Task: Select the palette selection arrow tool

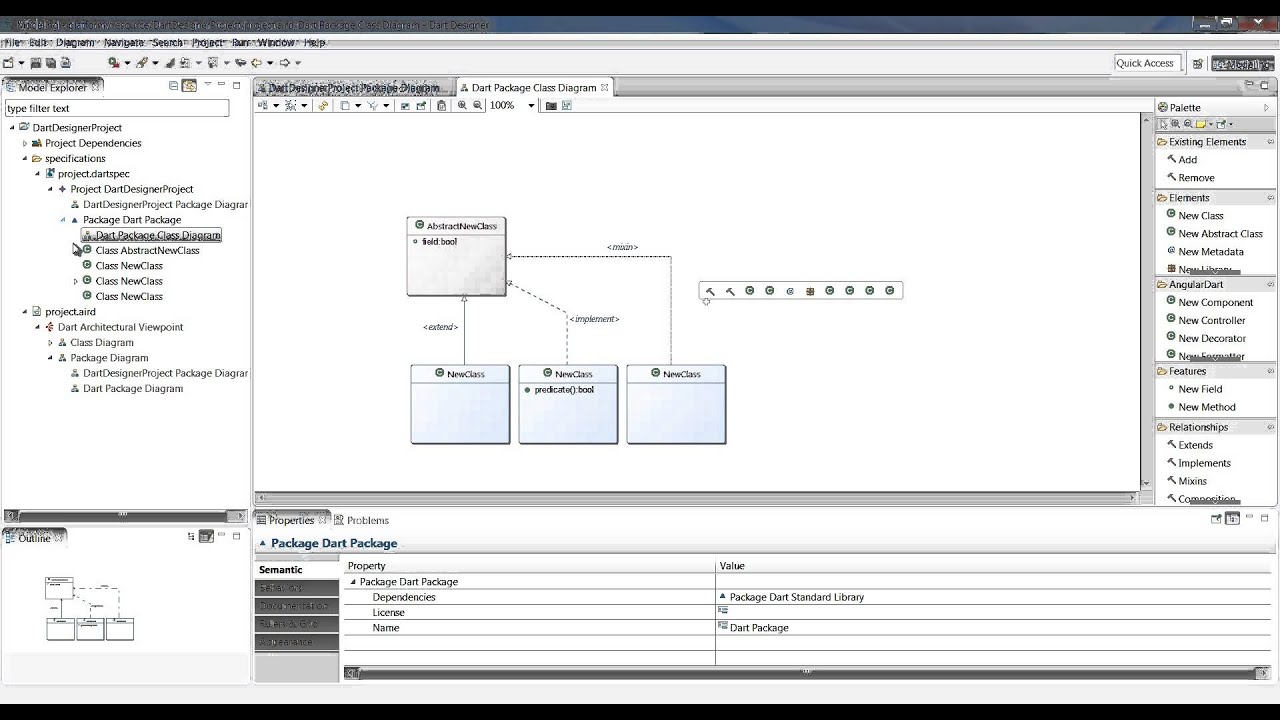Action: click(x=1163, y=125)
